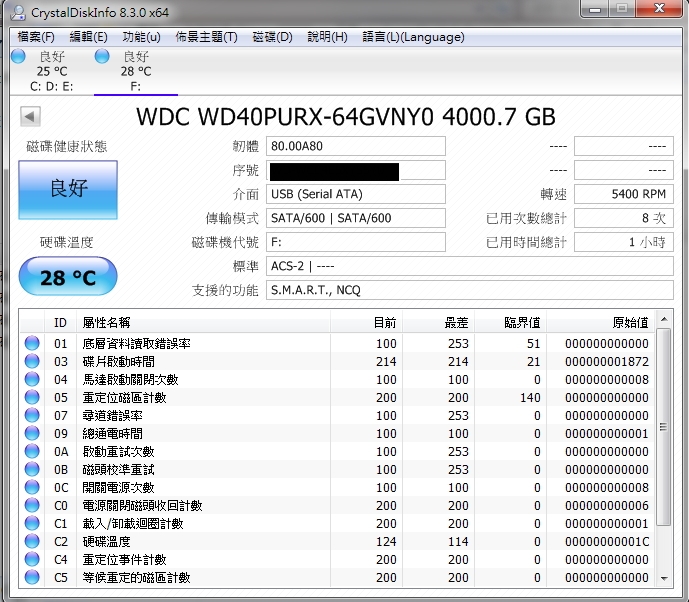
Task: Select the 重定位磁區計數 attribute name
Action: [x=124, y=397]
